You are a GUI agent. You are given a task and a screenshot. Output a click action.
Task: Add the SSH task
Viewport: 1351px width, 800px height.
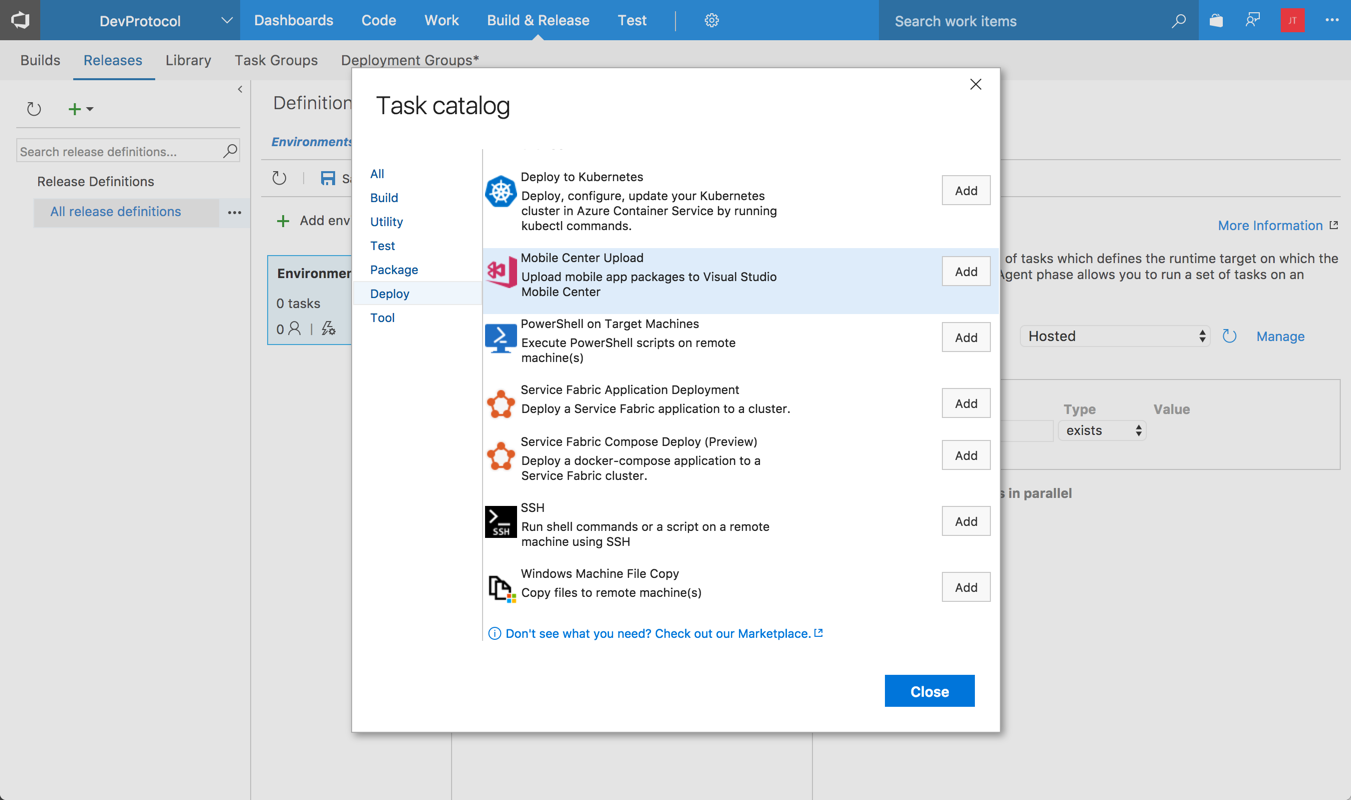(966, 521)
